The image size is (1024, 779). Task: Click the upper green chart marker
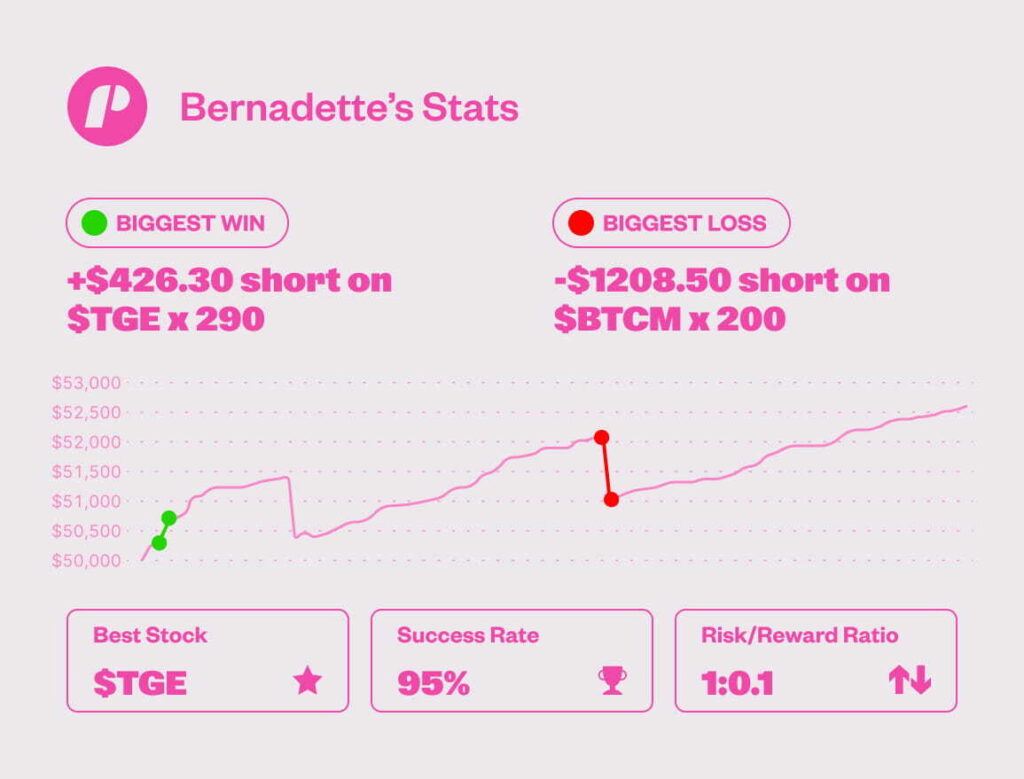point(169,518)
